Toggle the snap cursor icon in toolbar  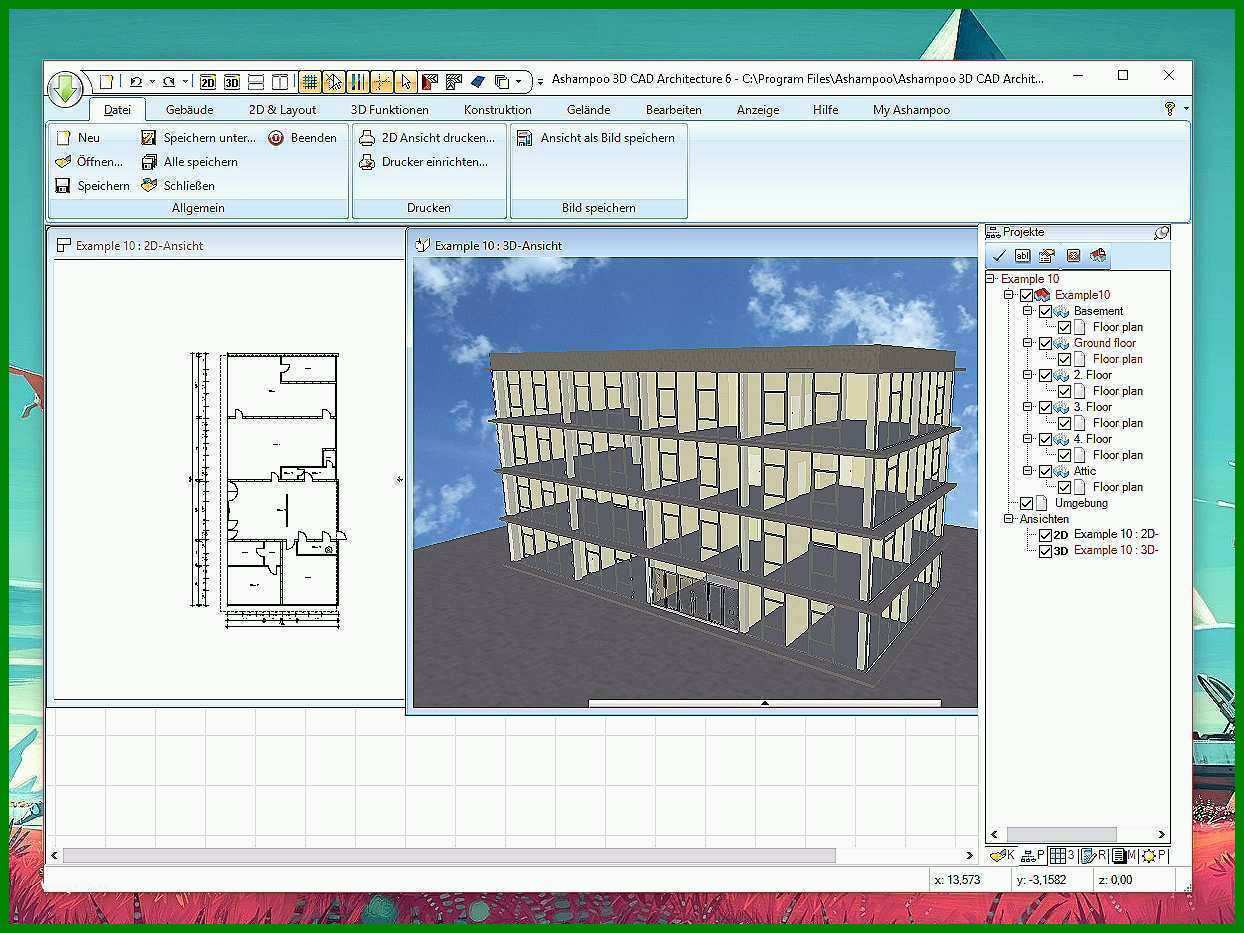point(334,82)
